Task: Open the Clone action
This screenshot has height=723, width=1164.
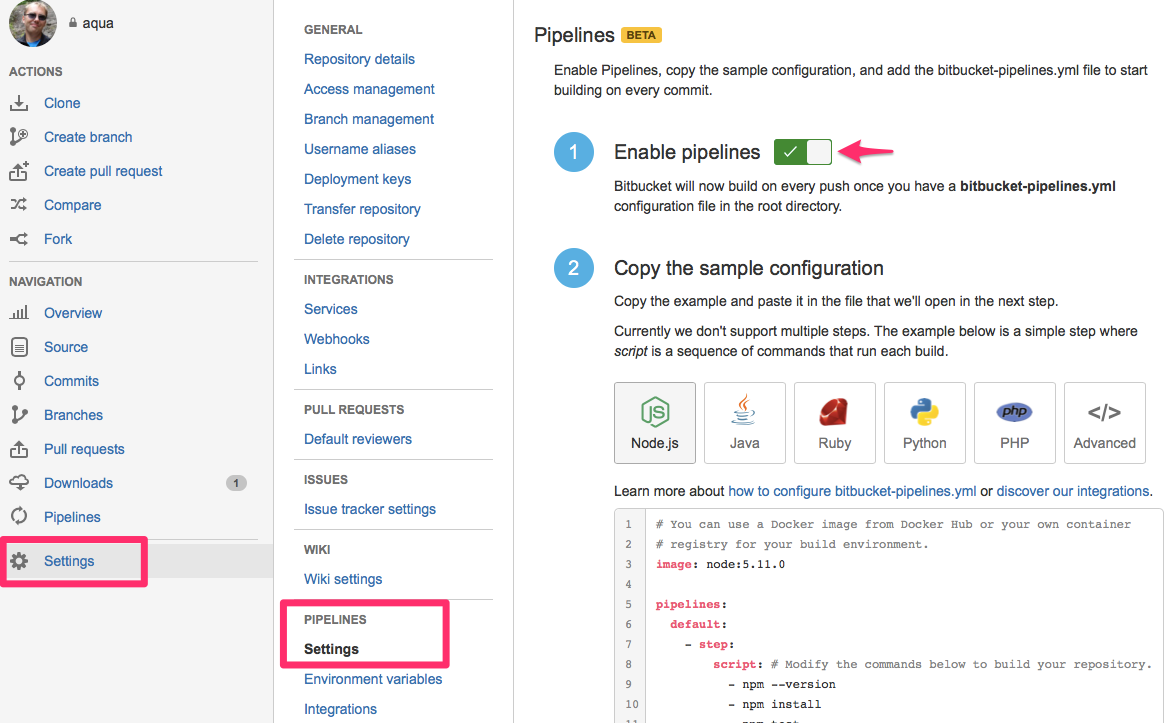Action: (62, 103)
